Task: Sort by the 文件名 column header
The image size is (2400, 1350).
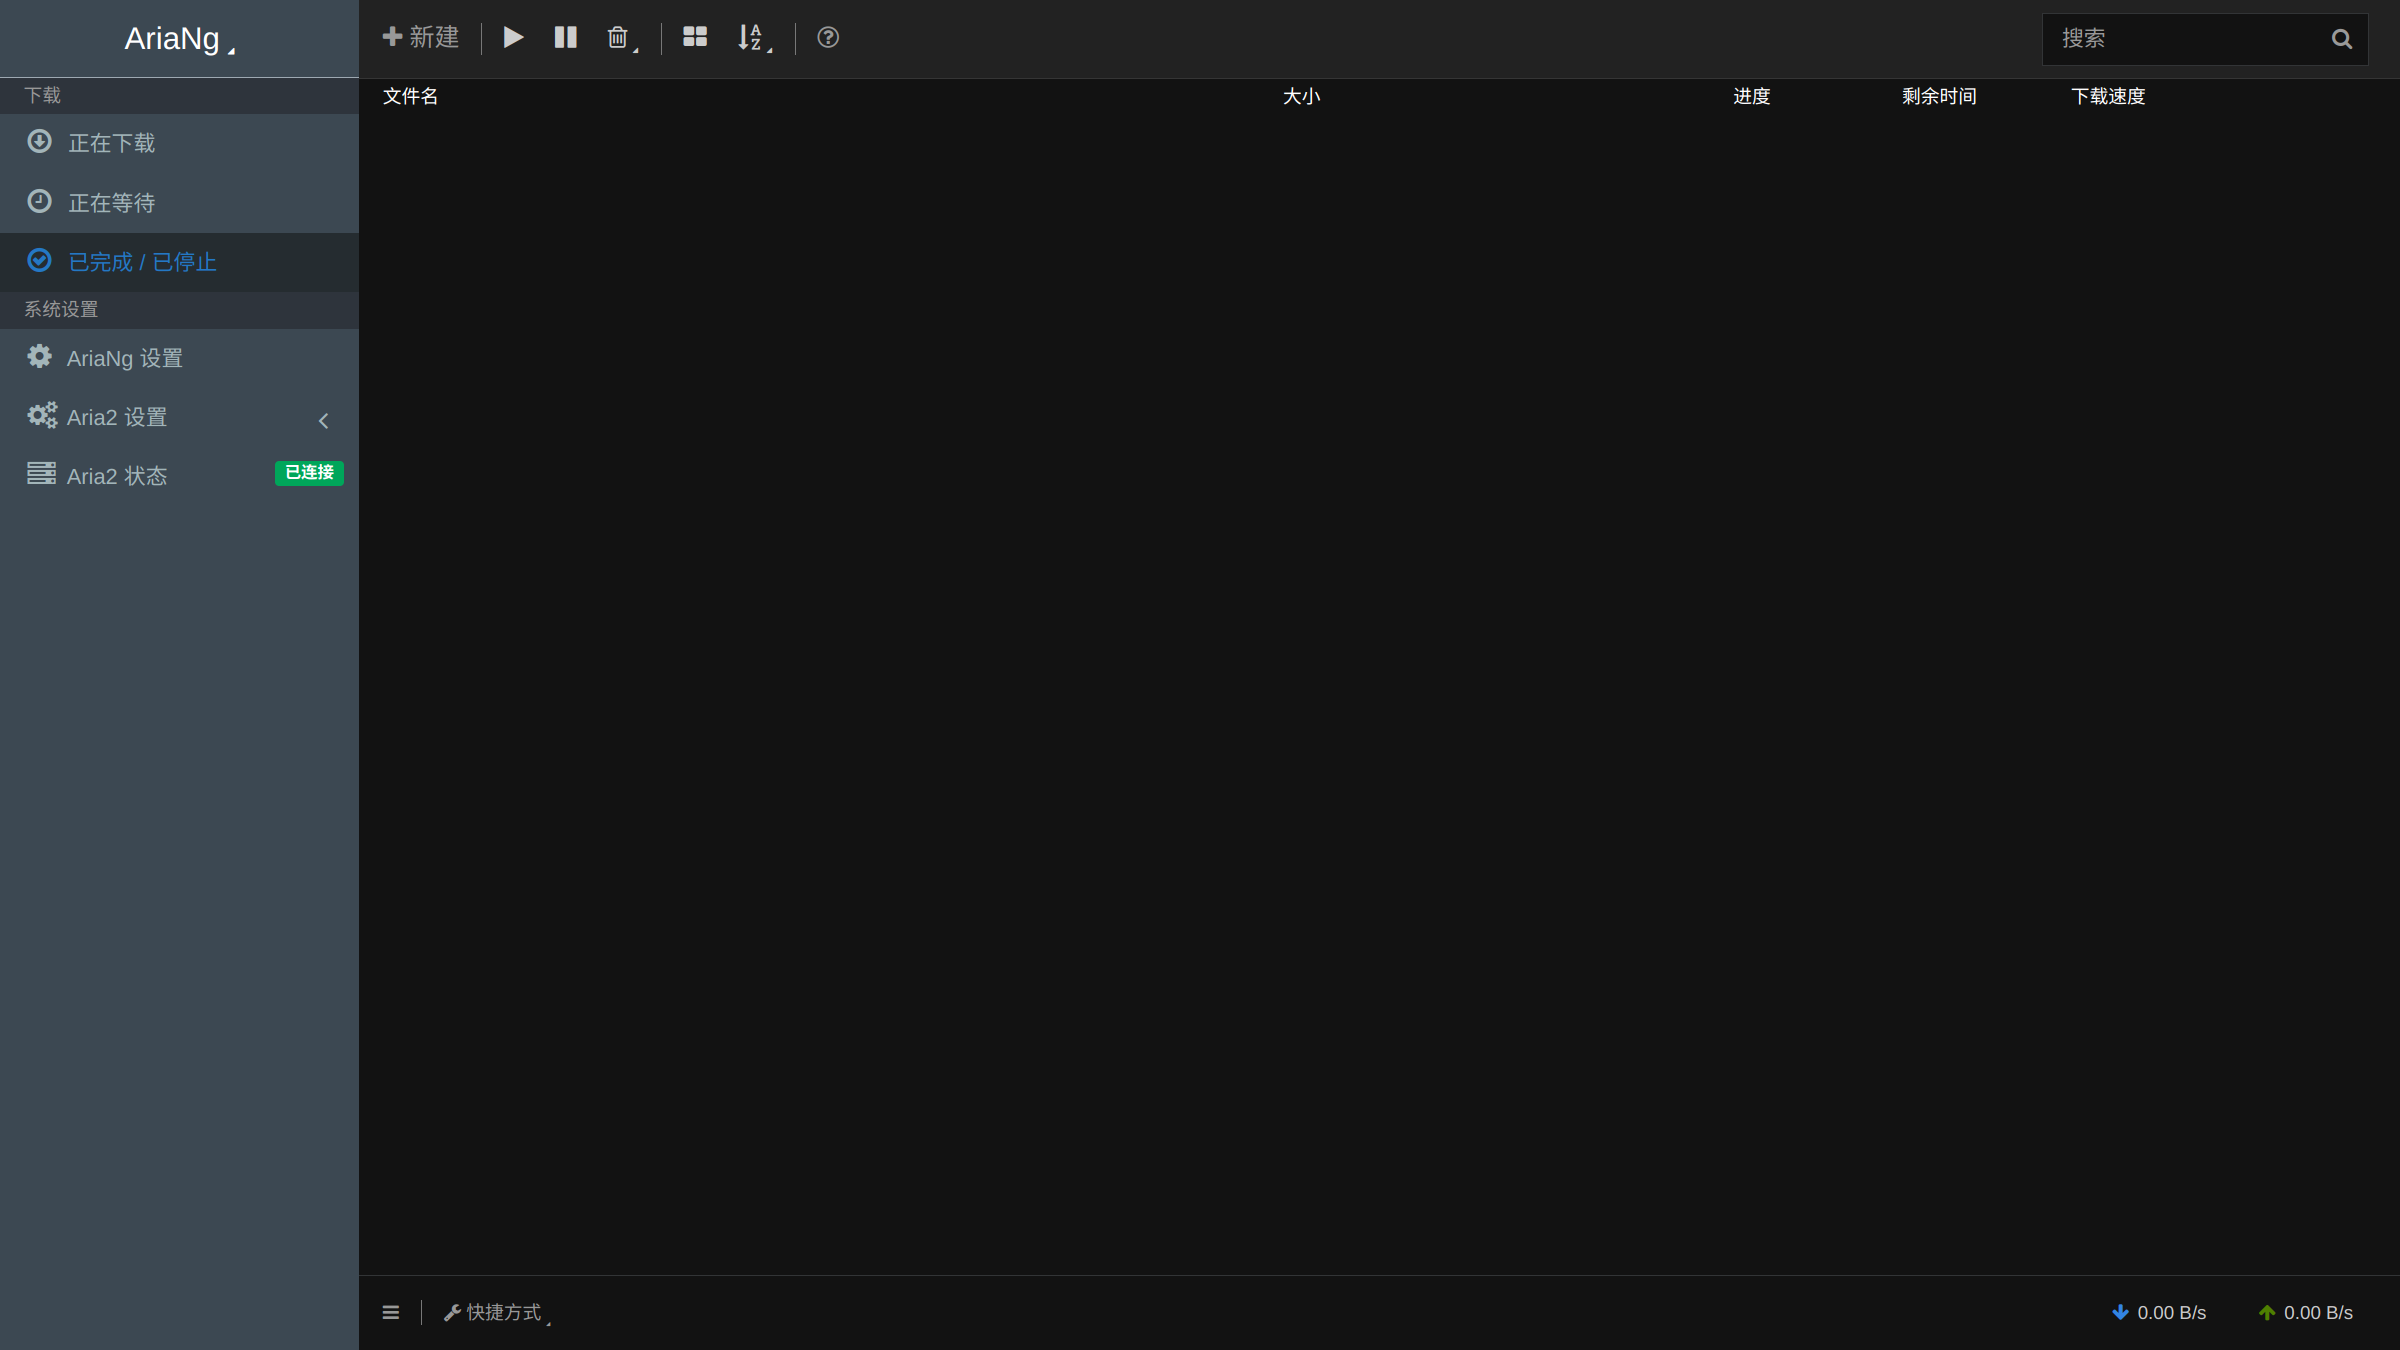Action: [x=411, y=96]
